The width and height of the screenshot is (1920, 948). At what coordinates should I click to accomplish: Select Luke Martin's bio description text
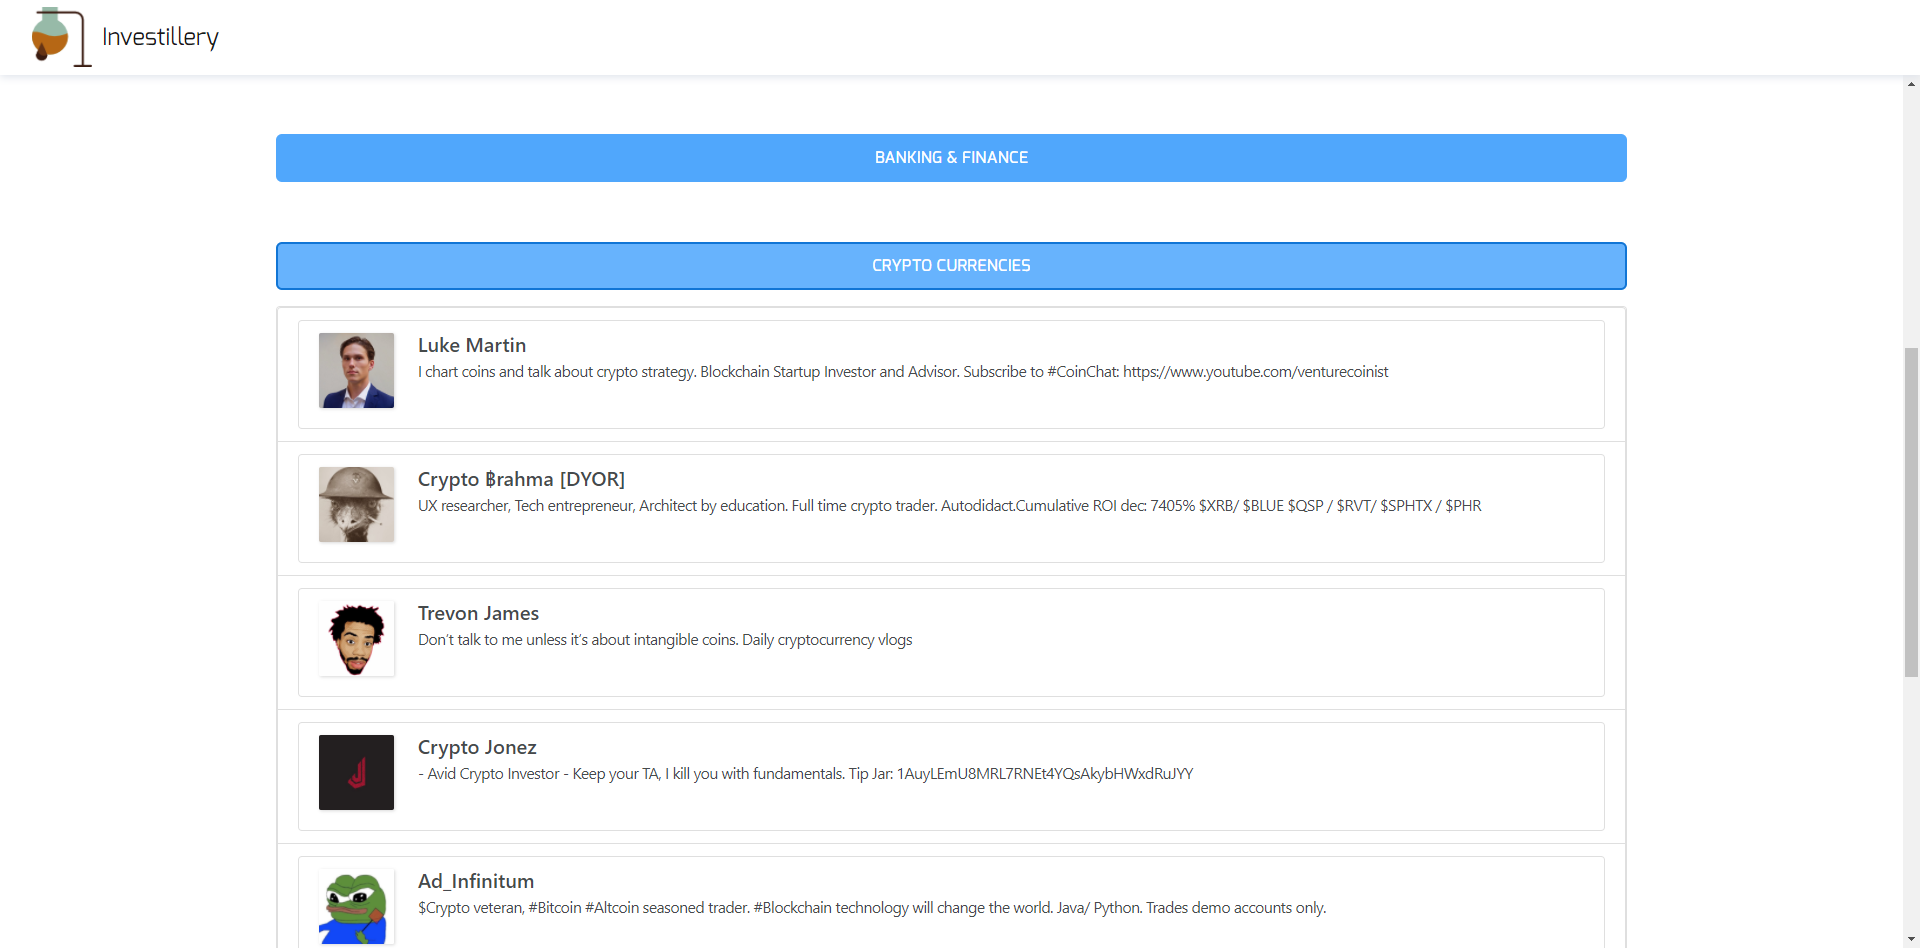[x=903, y=372]
